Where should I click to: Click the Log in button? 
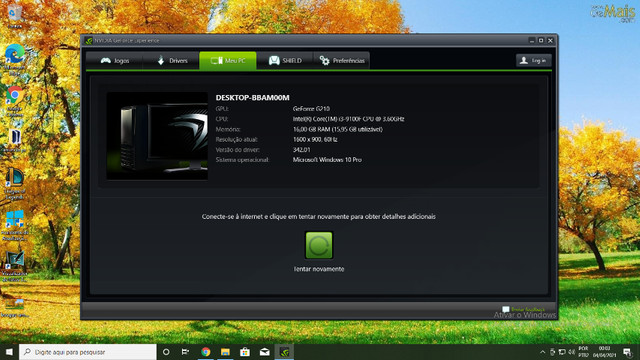(x=533, y=60)
